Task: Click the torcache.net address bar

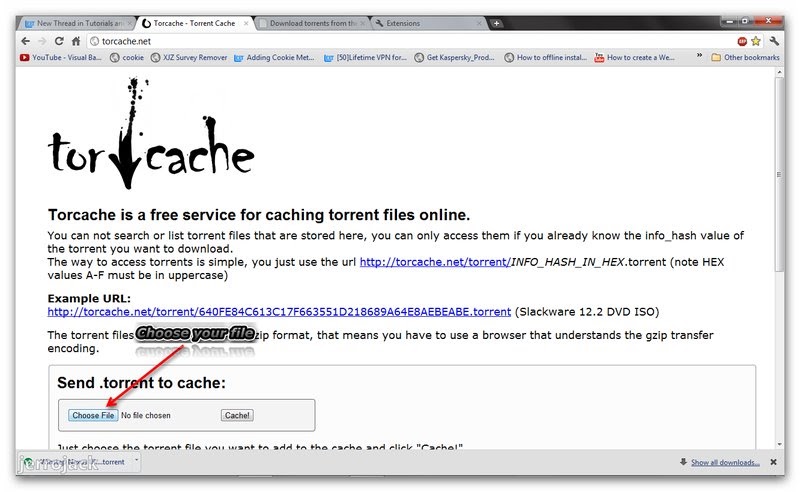Action: 411,41
